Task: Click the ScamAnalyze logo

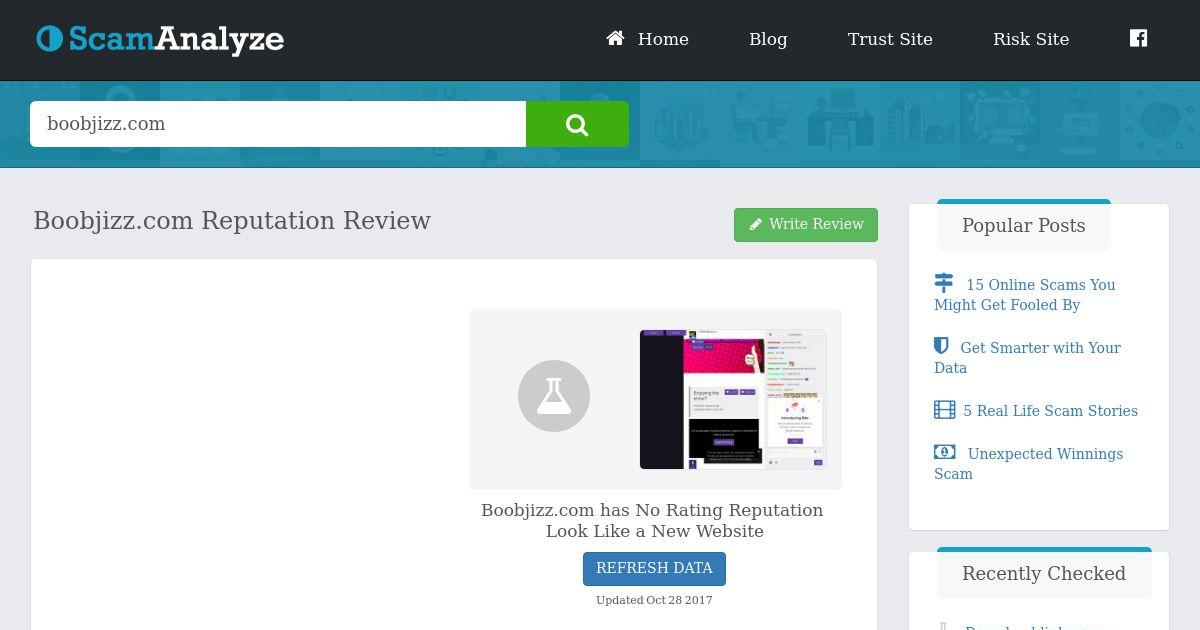Action: pos(160,39)
